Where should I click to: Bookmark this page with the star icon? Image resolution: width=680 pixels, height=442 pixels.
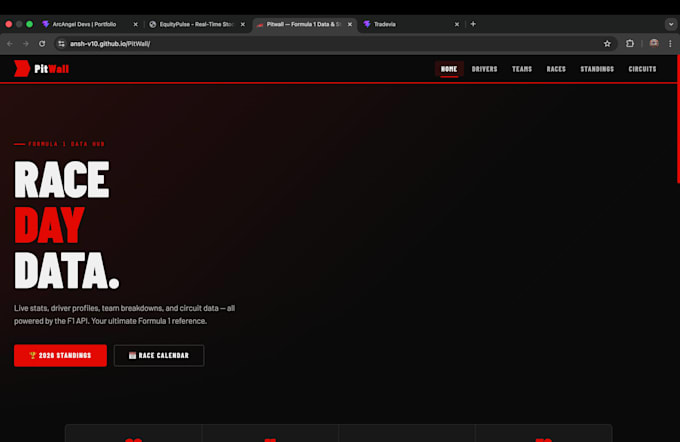[x=607, y=43]
